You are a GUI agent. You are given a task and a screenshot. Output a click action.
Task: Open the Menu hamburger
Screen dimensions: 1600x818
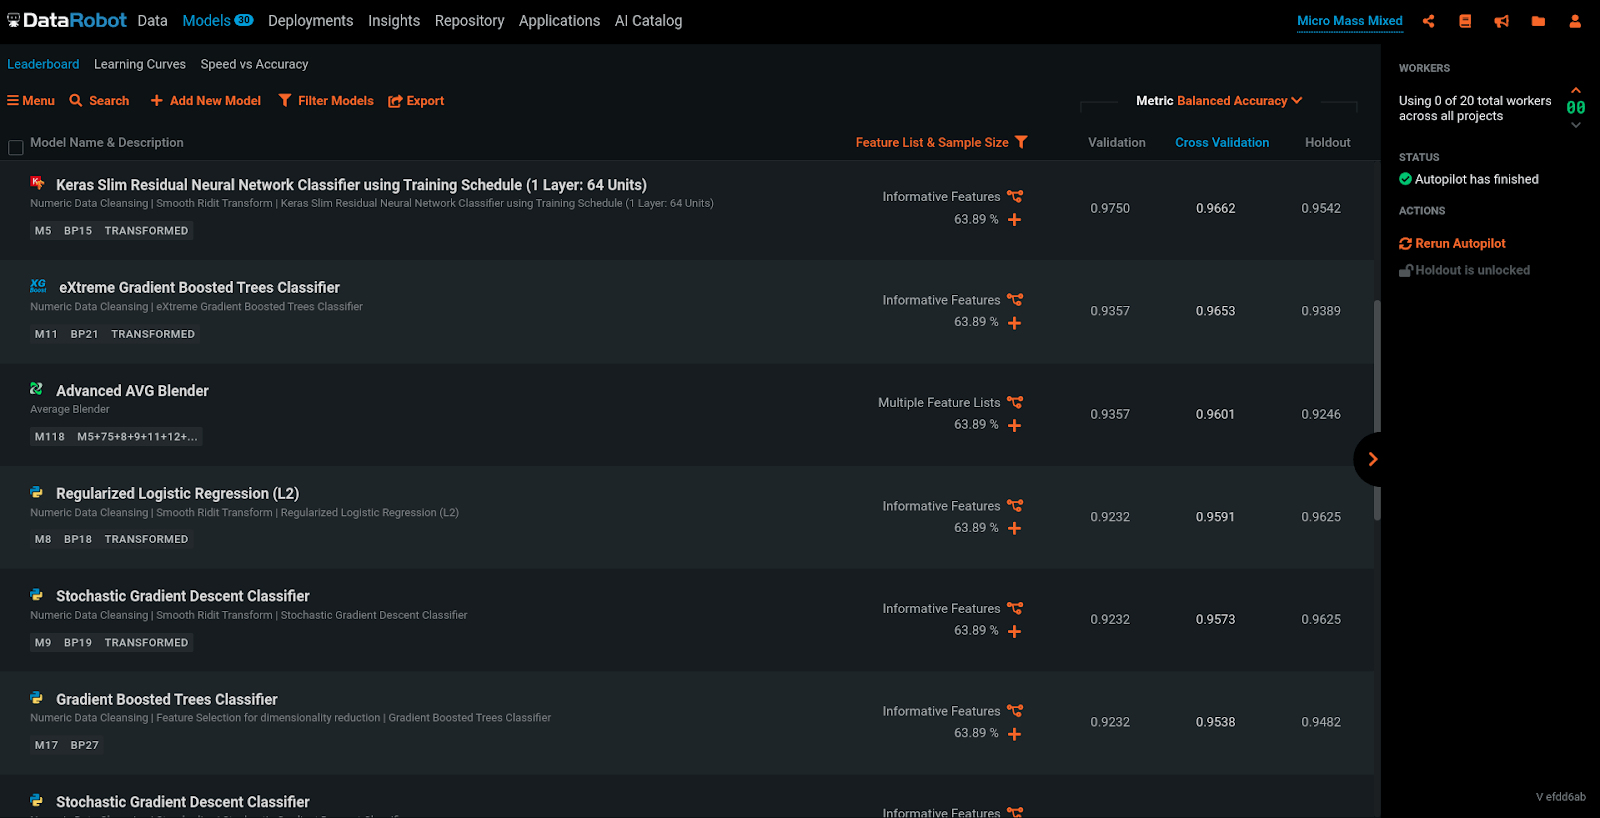click(x=31, y=101)
